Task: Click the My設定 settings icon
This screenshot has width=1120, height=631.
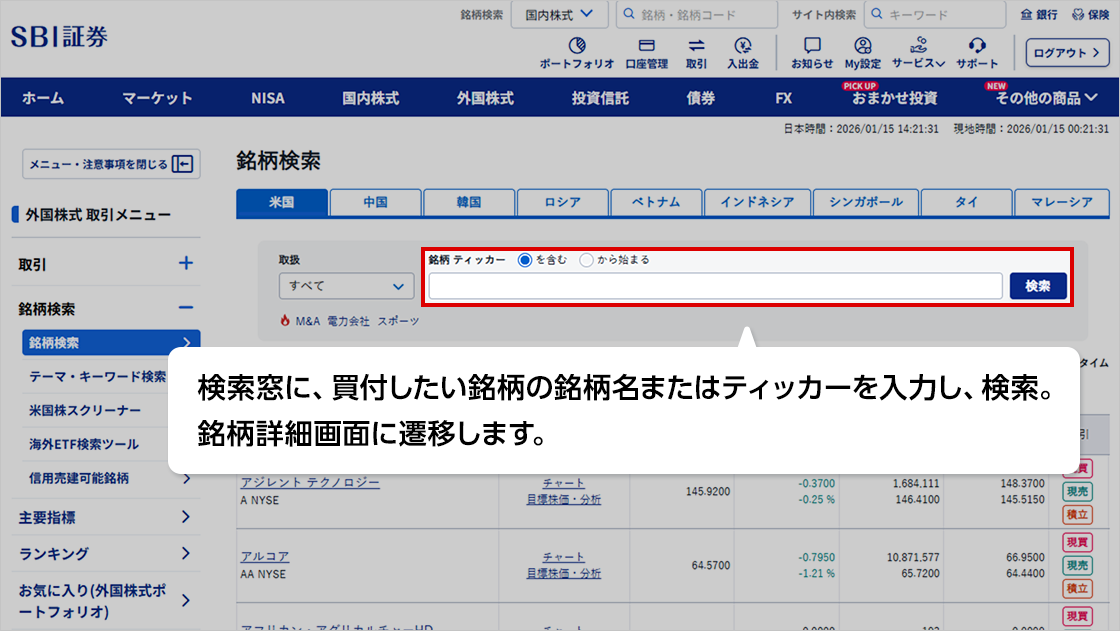Action: click(862, 46)
